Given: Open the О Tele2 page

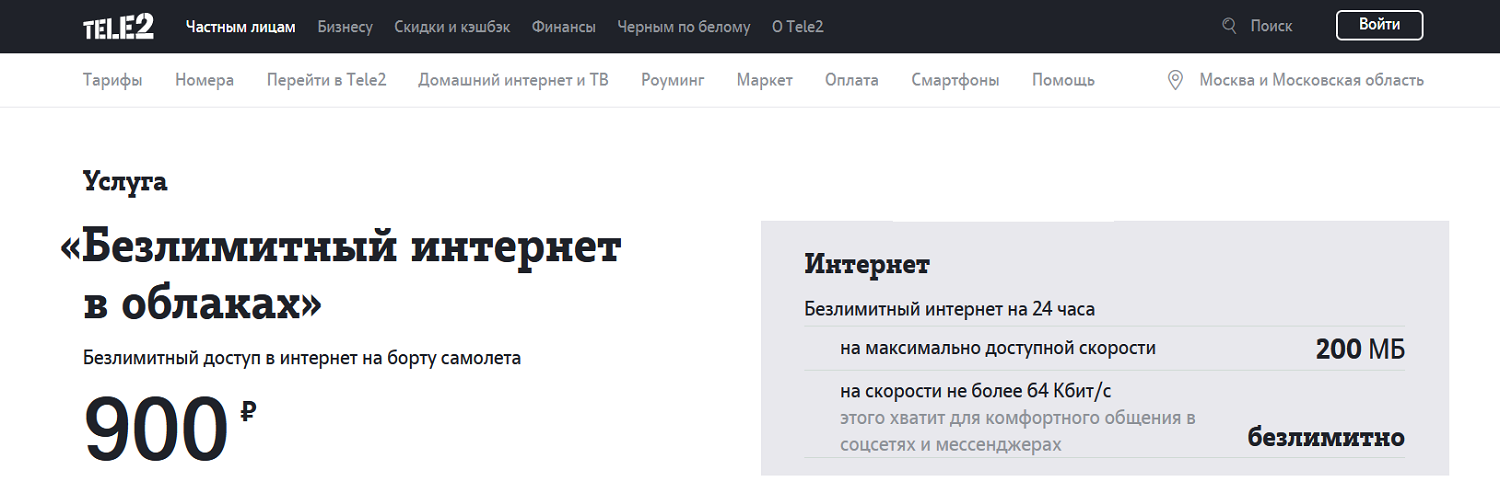Looking at the screenshot, I should point(798,27).
